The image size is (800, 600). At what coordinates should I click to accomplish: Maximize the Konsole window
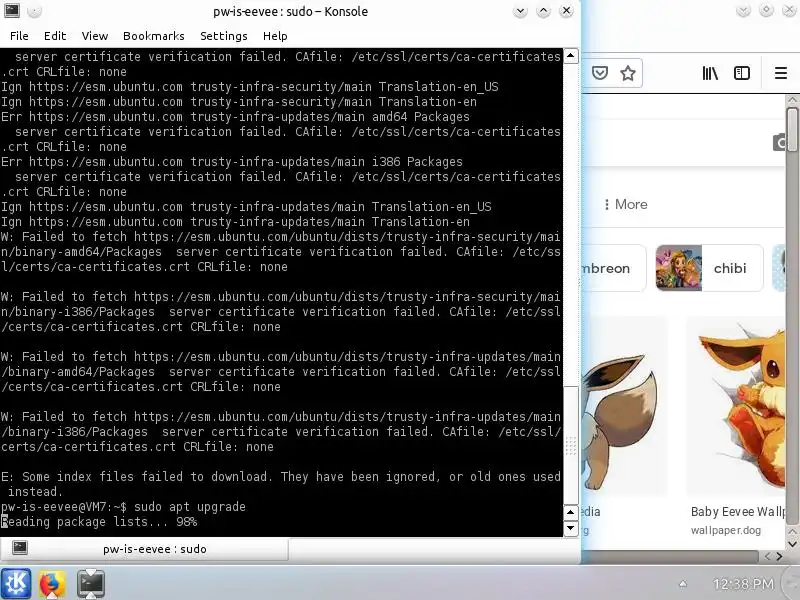coord(543,11)
